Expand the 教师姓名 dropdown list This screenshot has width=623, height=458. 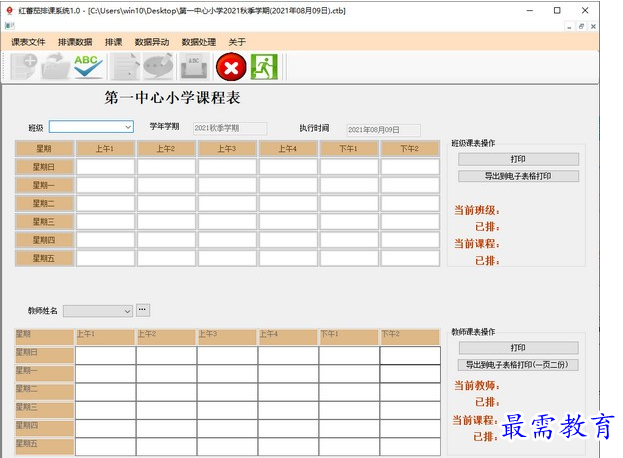click(x=127, y=311)
